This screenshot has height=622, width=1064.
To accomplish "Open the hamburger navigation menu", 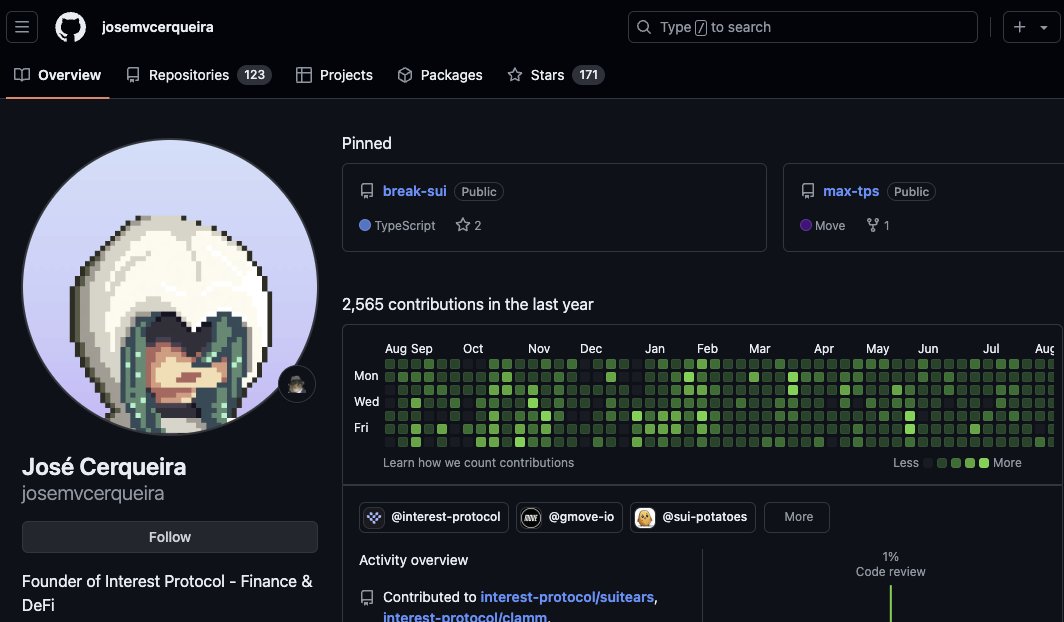I will coord(22,27).
